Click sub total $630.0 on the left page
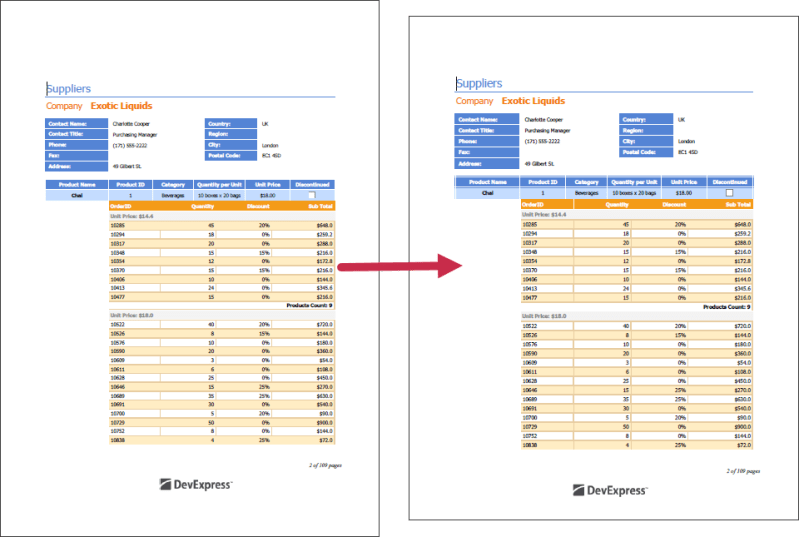The image size is (799, 537). [325, 396]
